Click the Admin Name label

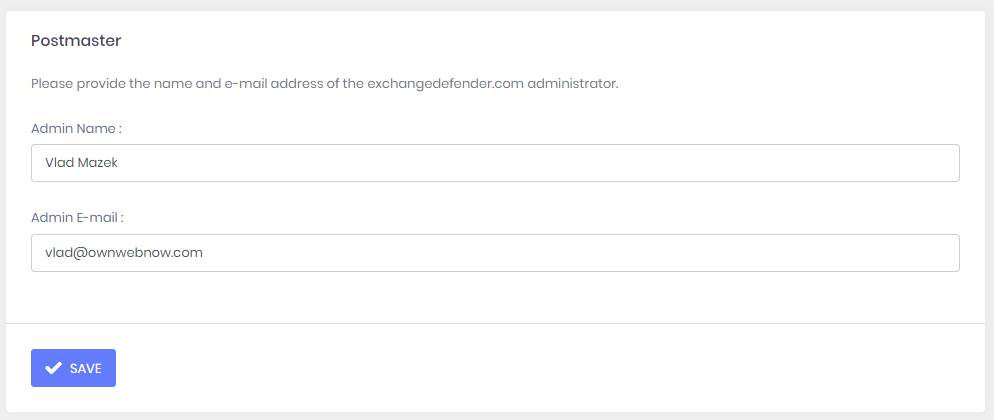77,129
